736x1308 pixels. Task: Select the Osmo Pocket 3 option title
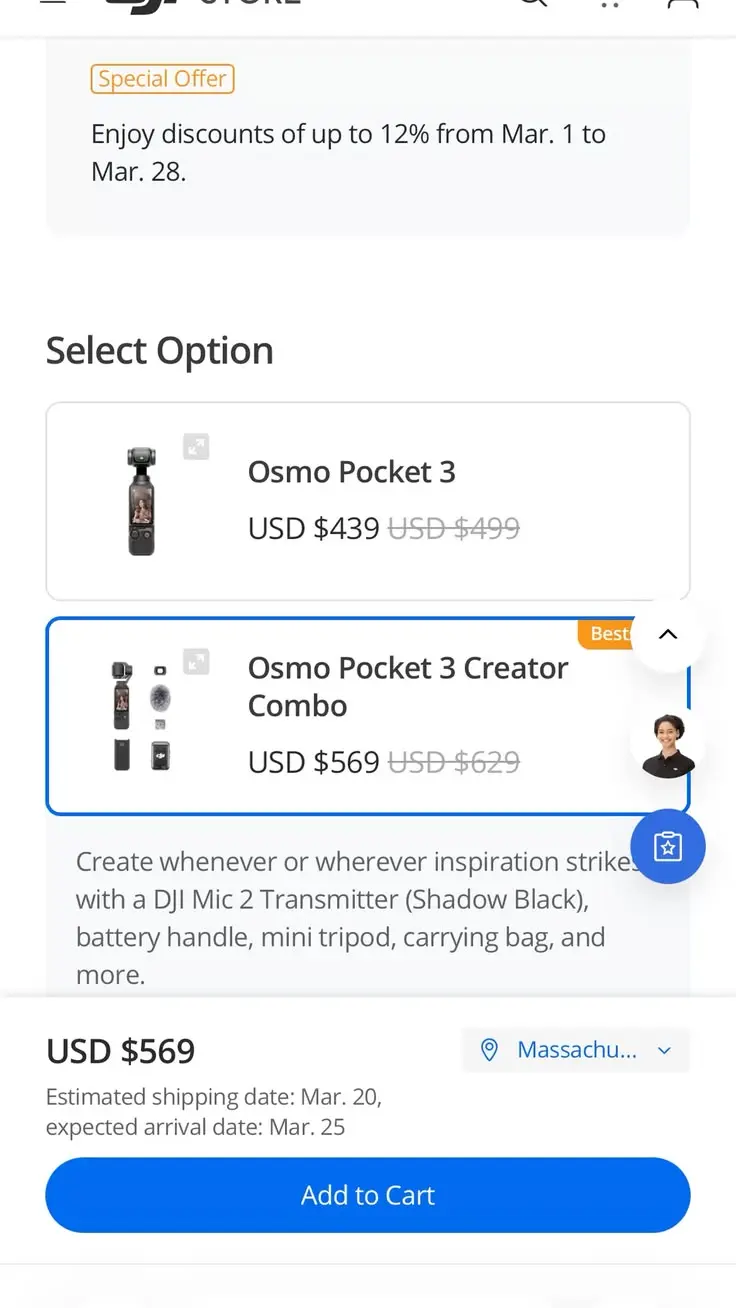click(352, 472)
